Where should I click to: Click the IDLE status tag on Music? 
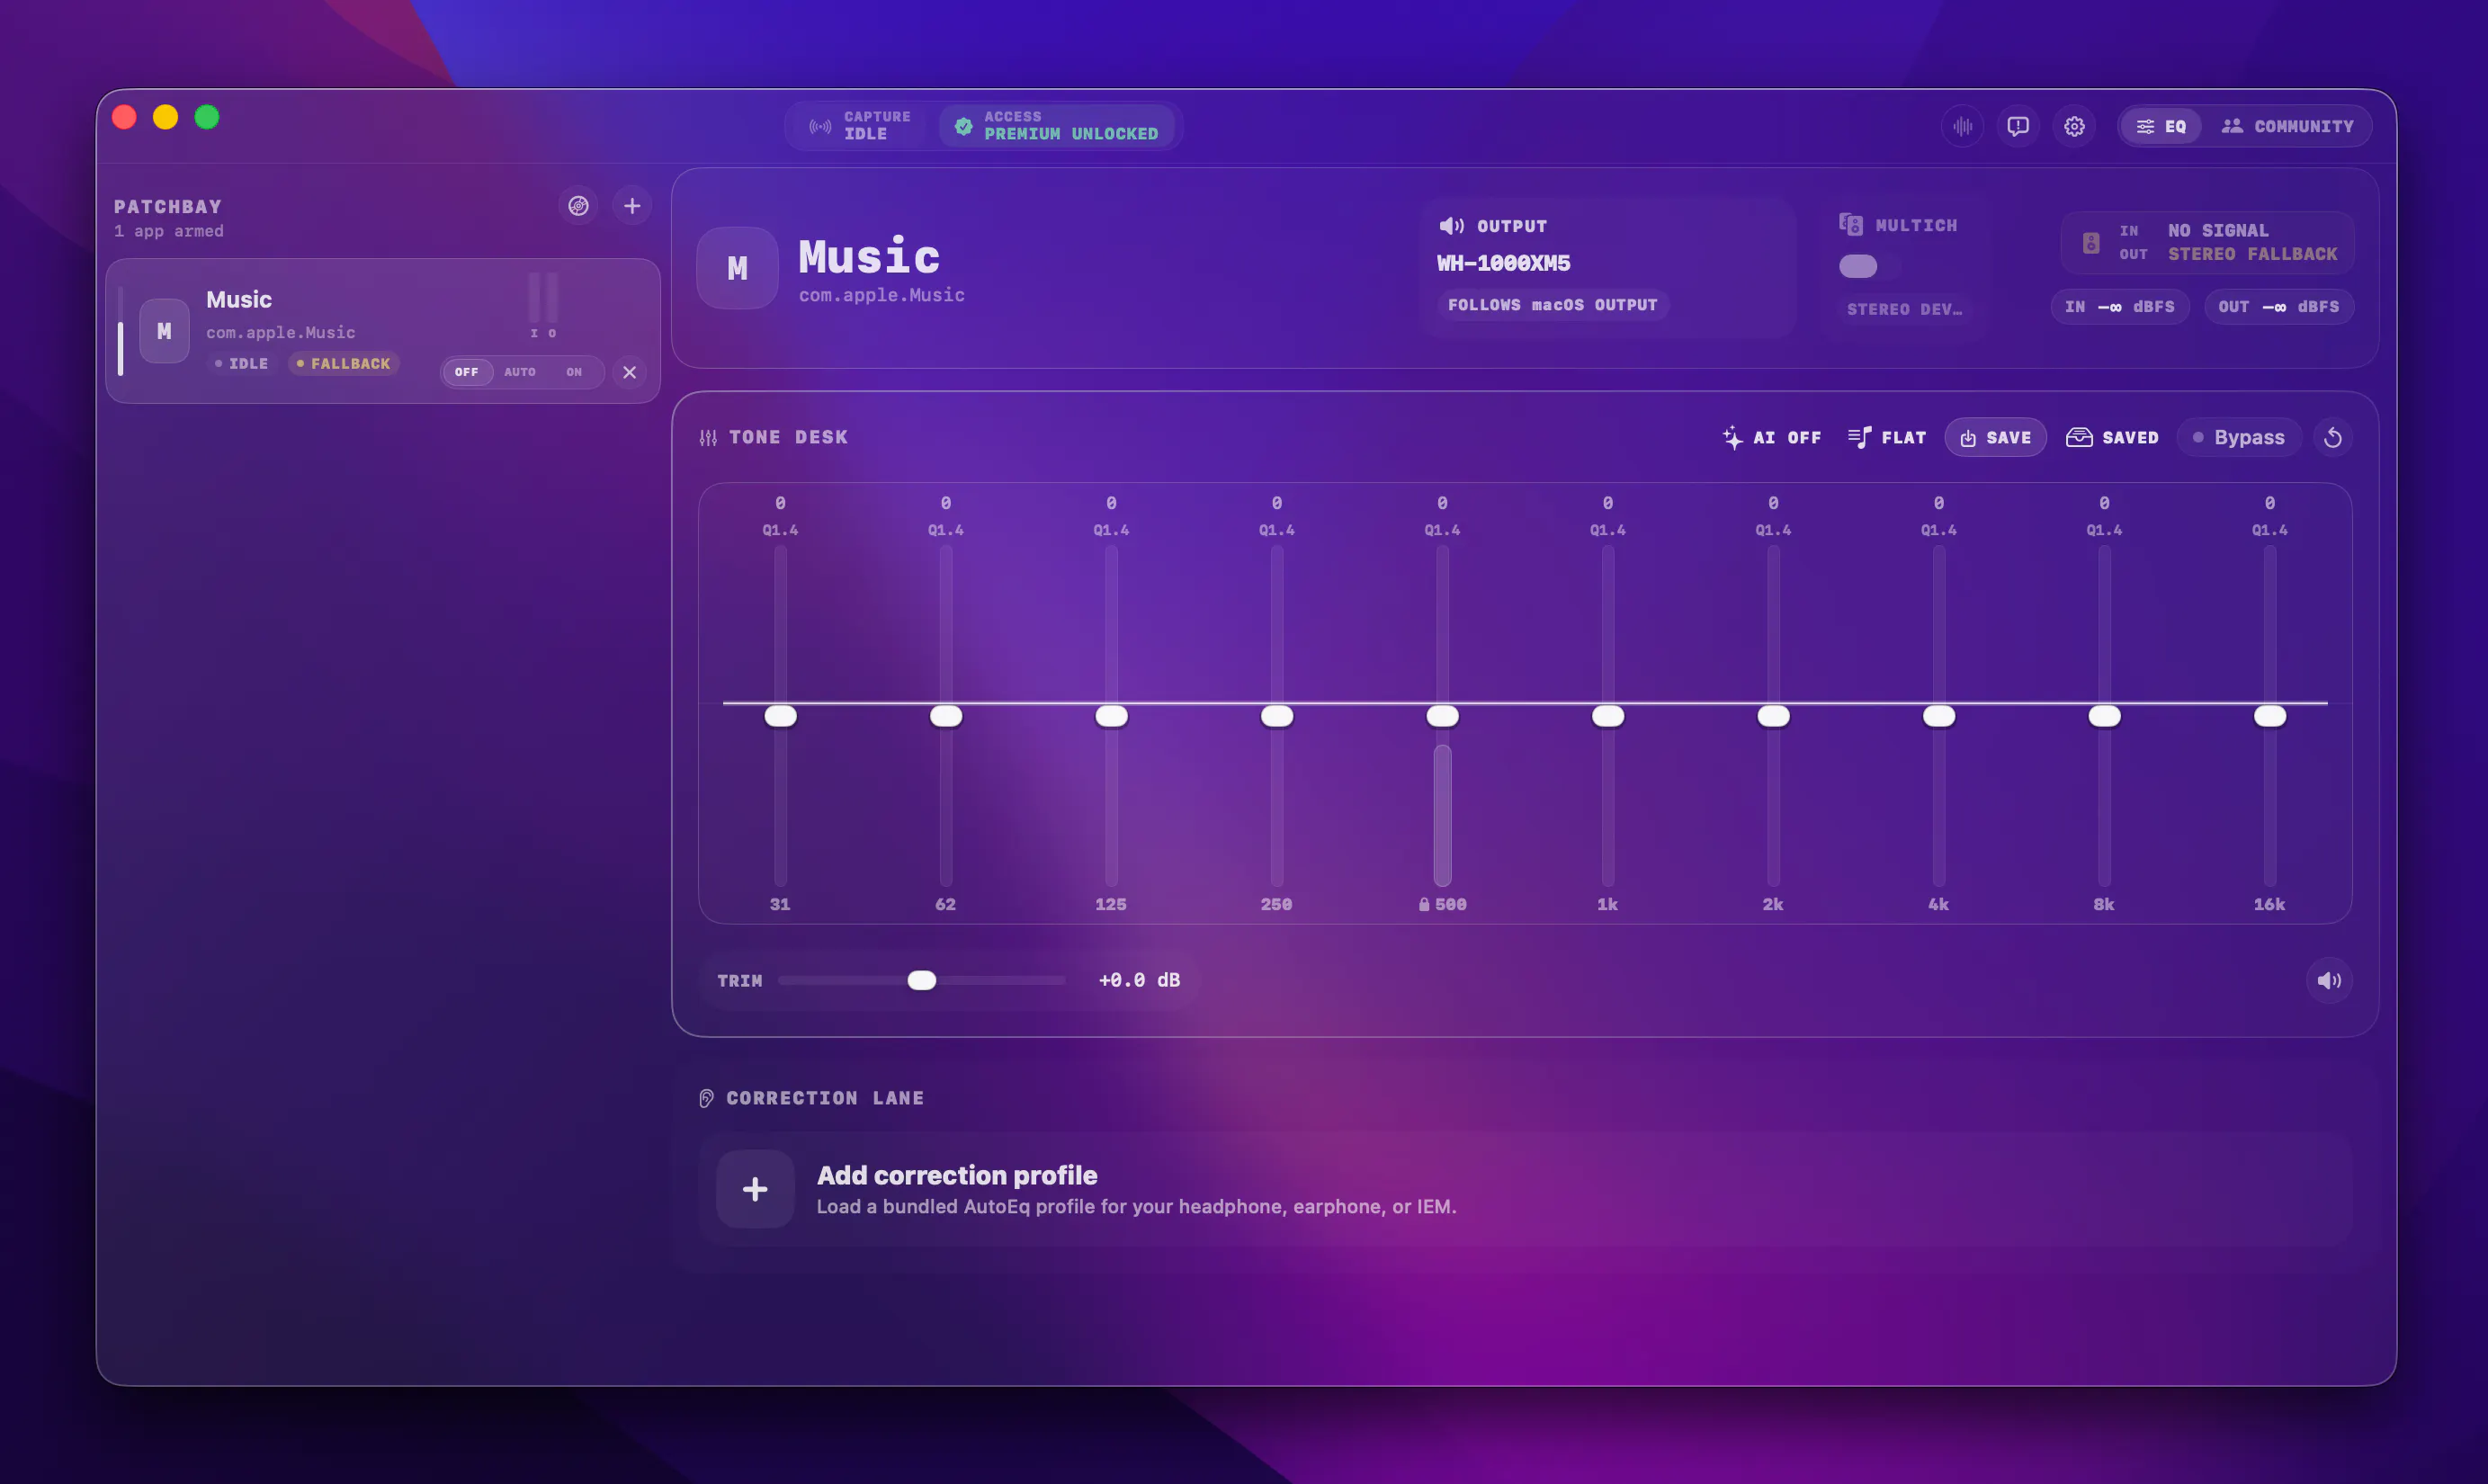(x=242, y=364)
